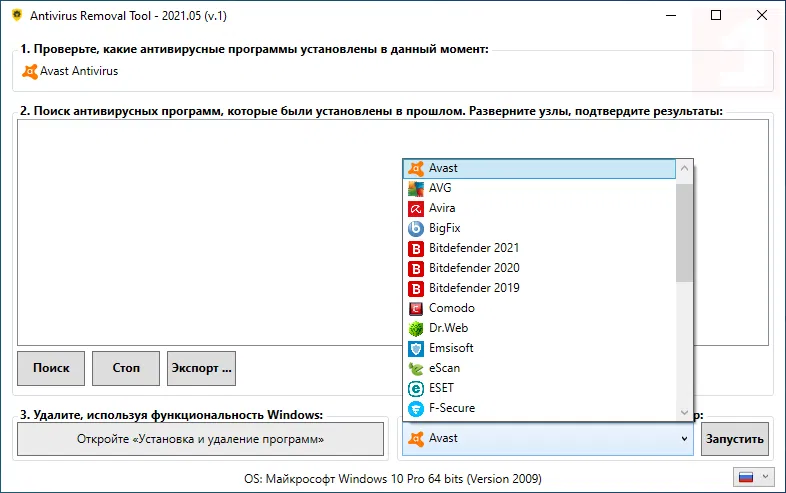This screenshot has width=786, height=493.
Task: Click the Bitdefender 2020 red B icon
Action: [x=416, y=269]
